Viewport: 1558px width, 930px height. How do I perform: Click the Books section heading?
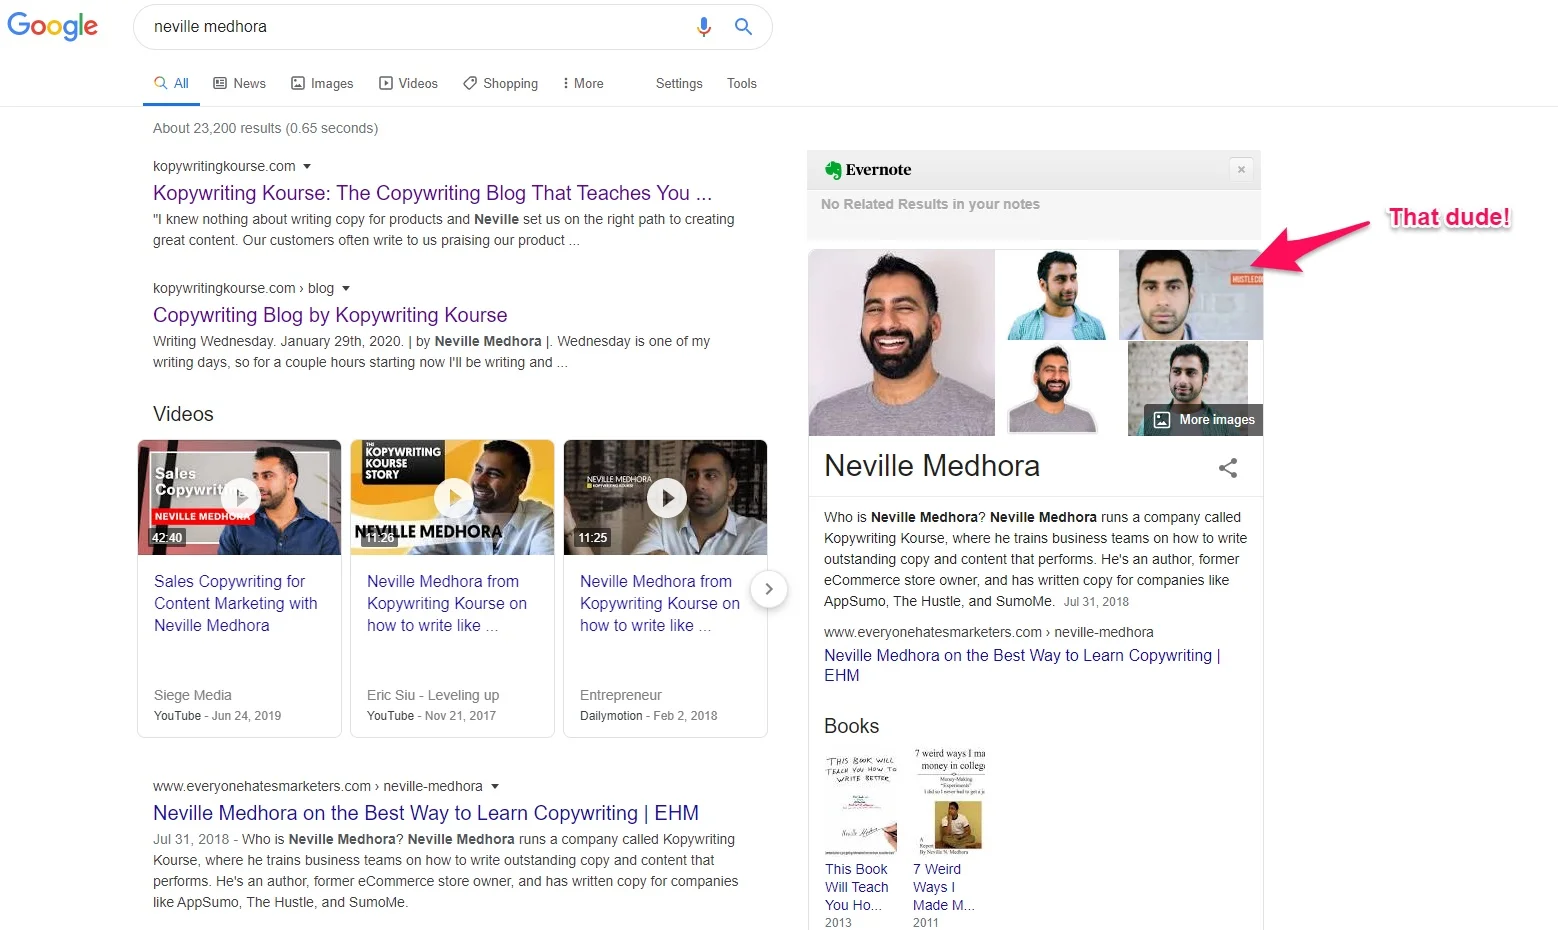tap(852, 726)
